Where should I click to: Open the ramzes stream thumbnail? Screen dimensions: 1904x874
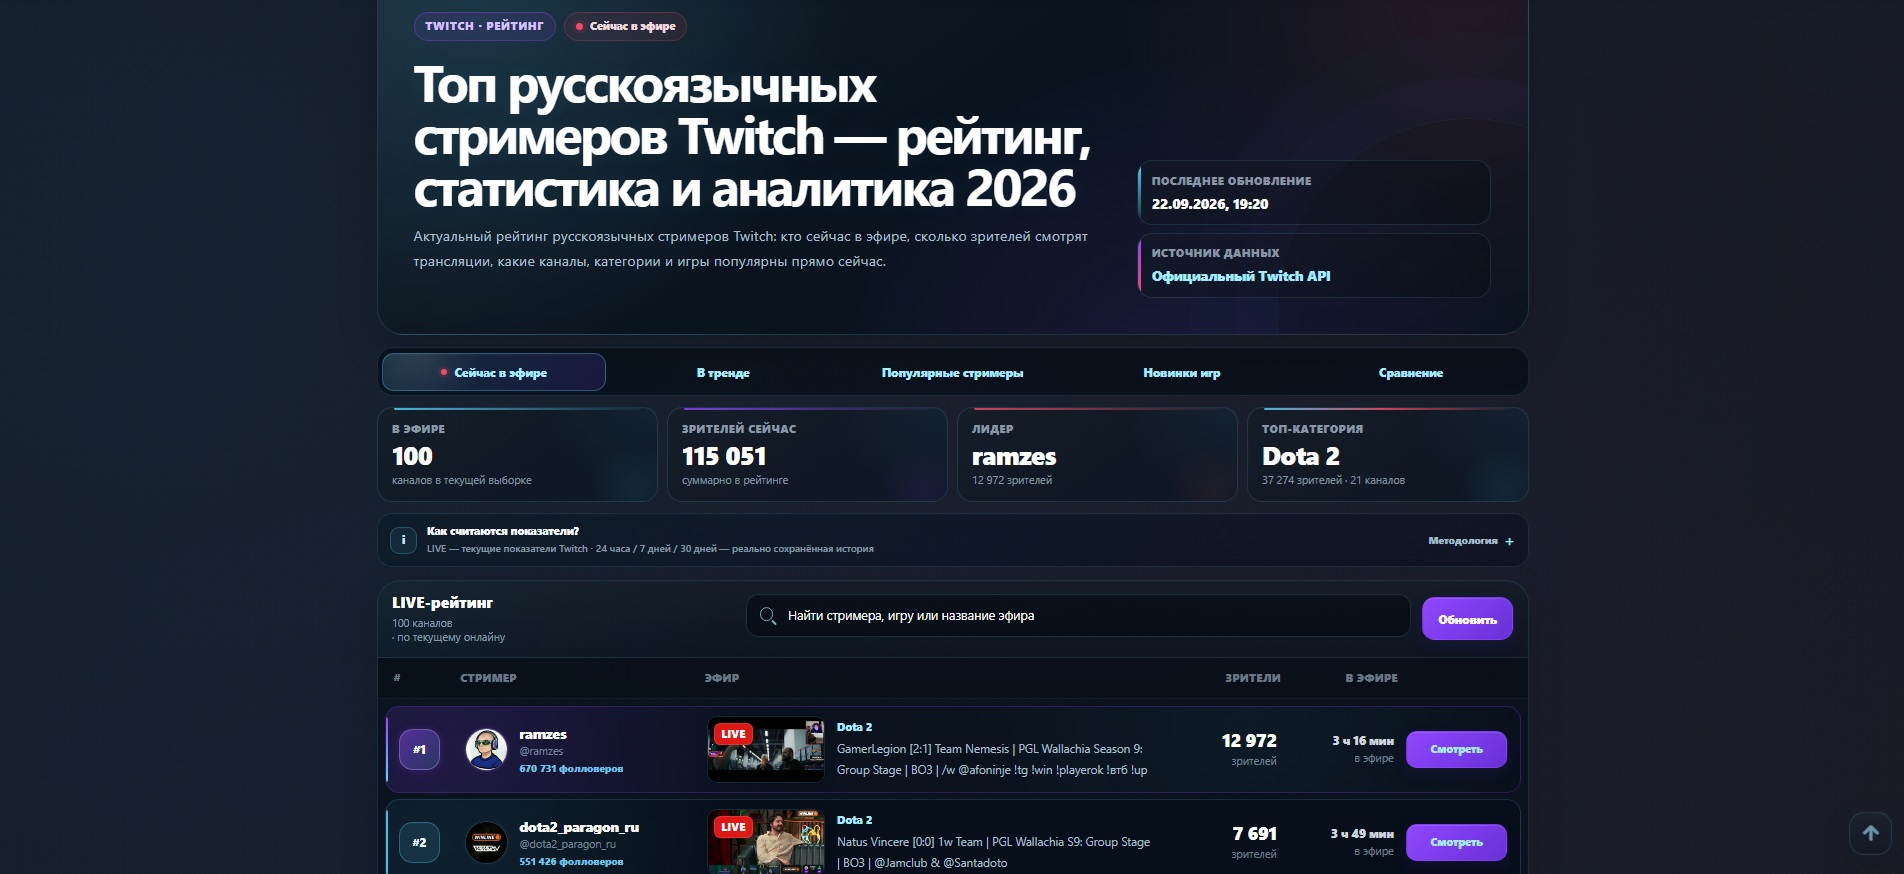[766, 750]
